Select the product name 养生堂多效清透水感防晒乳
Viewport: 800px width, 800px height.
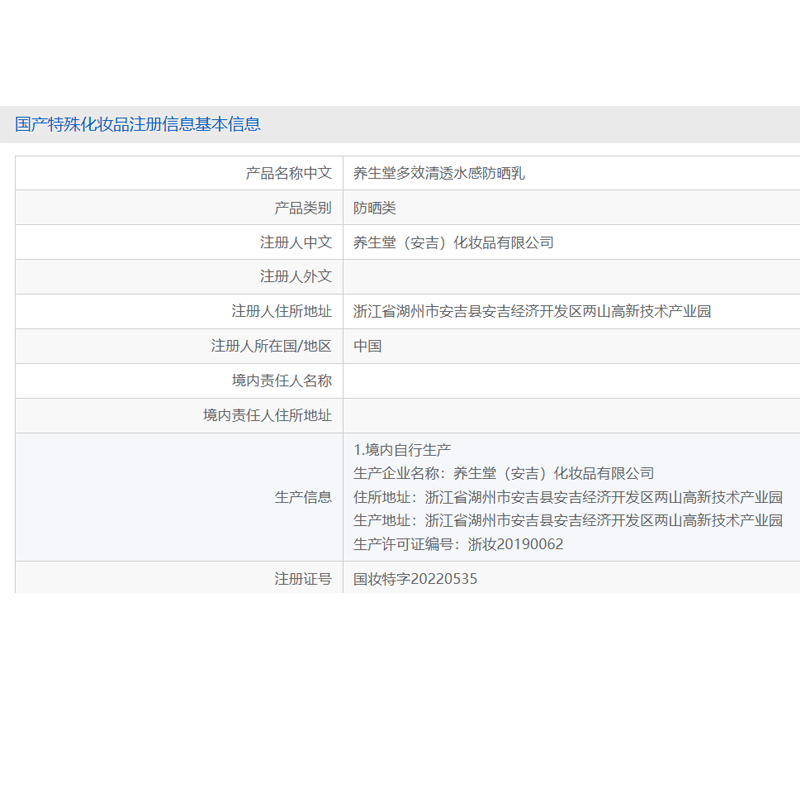pyautogui.click(x=439, y=173)
